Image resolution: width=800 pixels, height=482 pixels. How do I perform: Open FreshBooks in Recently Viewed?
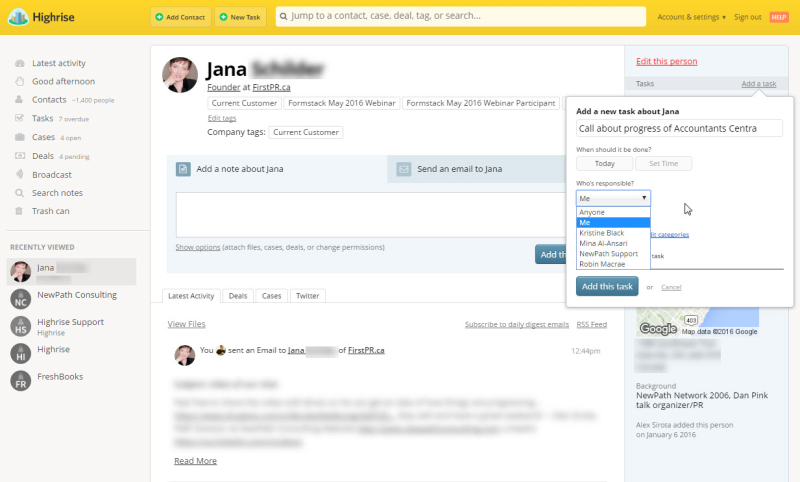tap(60, 376)
